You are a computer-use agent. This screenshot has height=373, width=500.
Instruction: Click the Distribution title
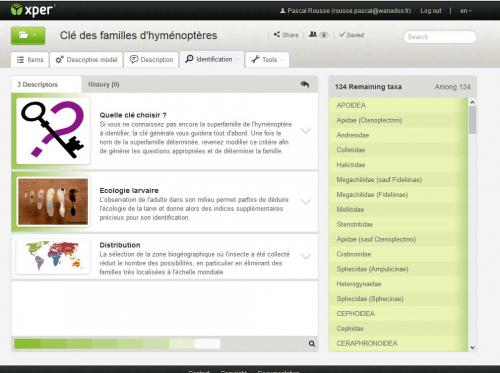pos(120,245)
